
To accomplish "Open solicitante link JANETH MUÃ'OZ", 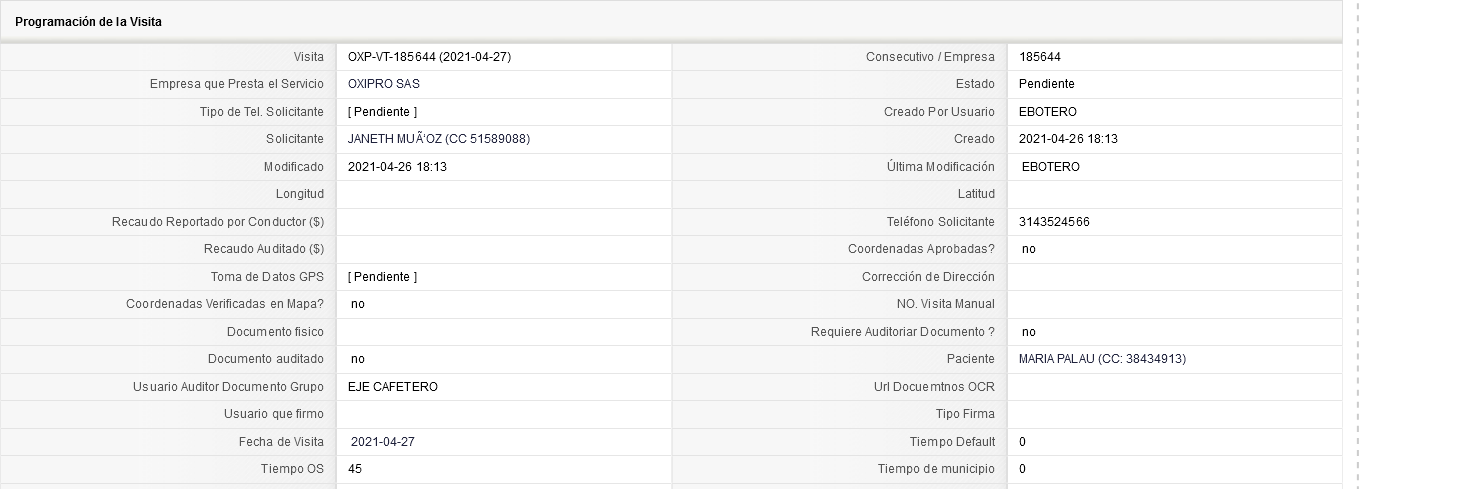I will pos(439,139).
